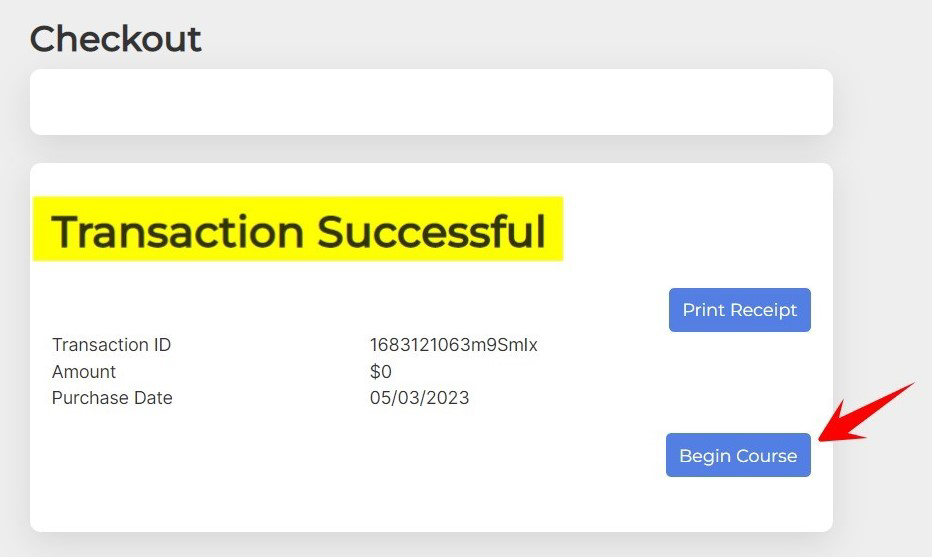Click the empty white panel under Checkout
Viewport: 932px width, 557px height.
pos(431,102)
